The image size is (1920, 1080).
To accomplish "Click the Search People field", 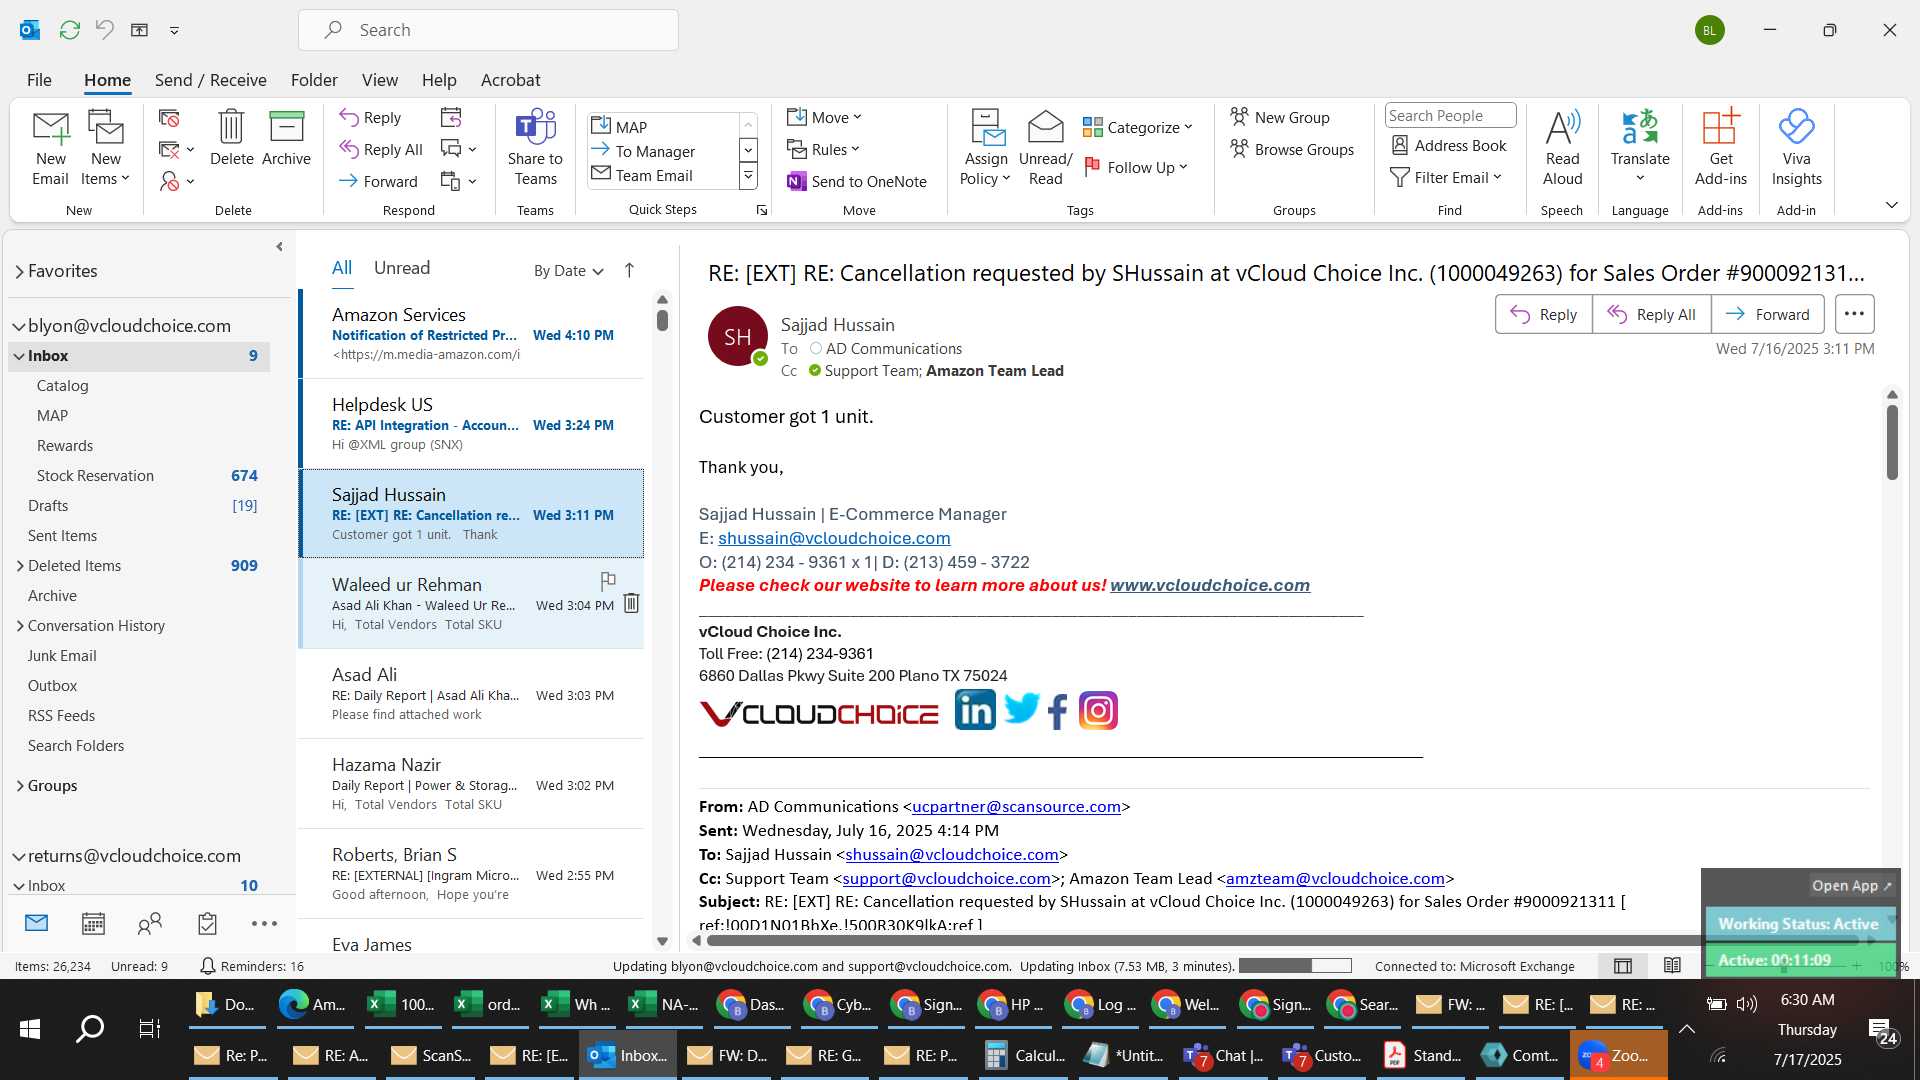I will point(1450,116).
